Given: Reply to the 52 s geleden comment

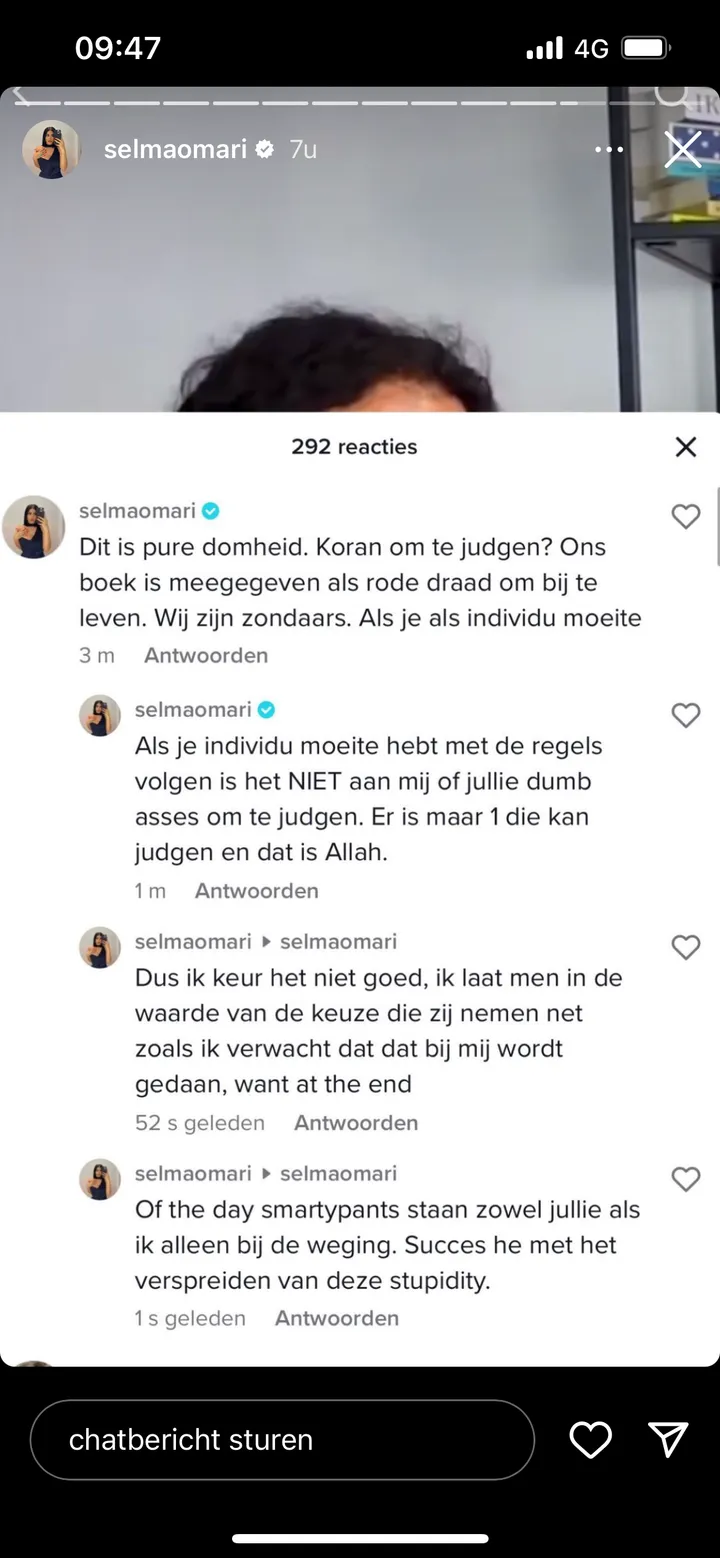Looking at the screenshot, I should click(x=356, y=1123).
